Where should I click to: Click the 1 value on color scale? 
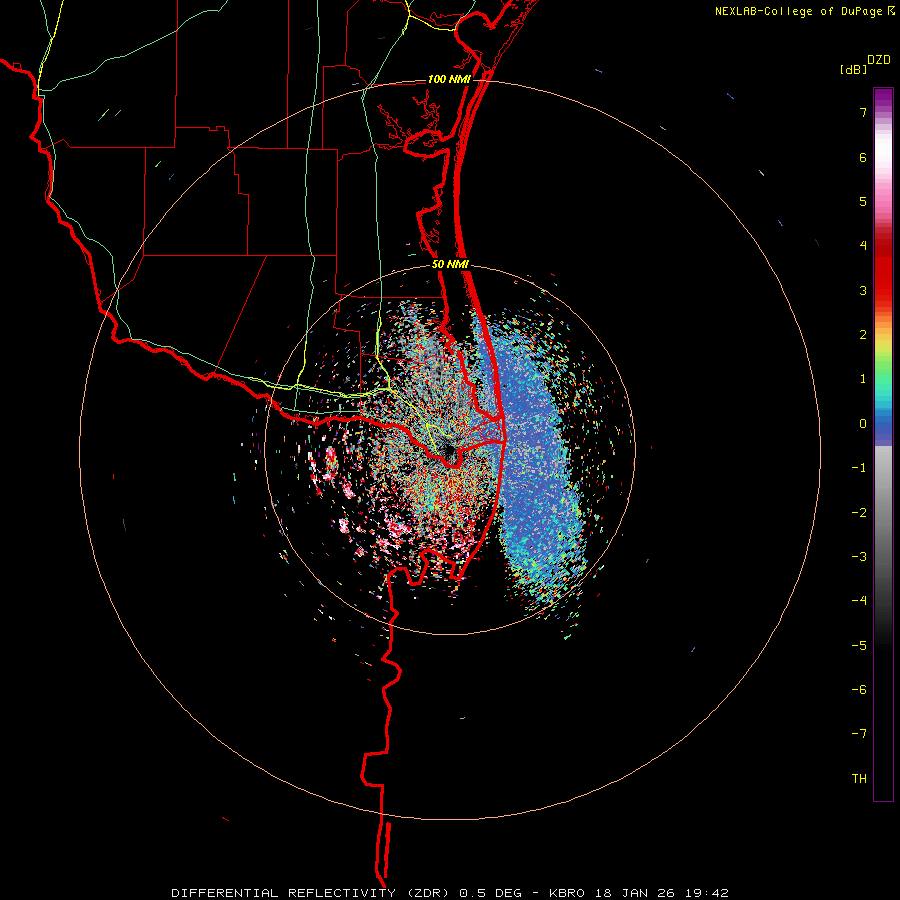pyautogui.click(x=863, y=379)
